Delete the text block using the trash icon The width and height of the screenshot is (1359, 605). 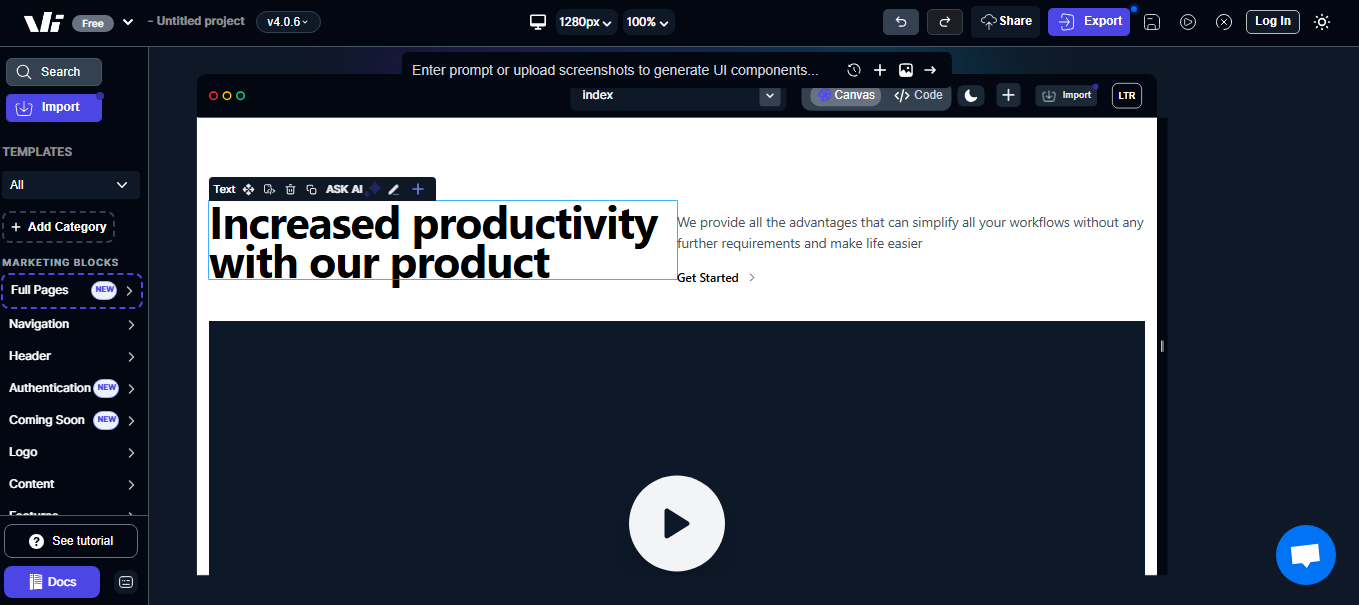coord(290,188)
